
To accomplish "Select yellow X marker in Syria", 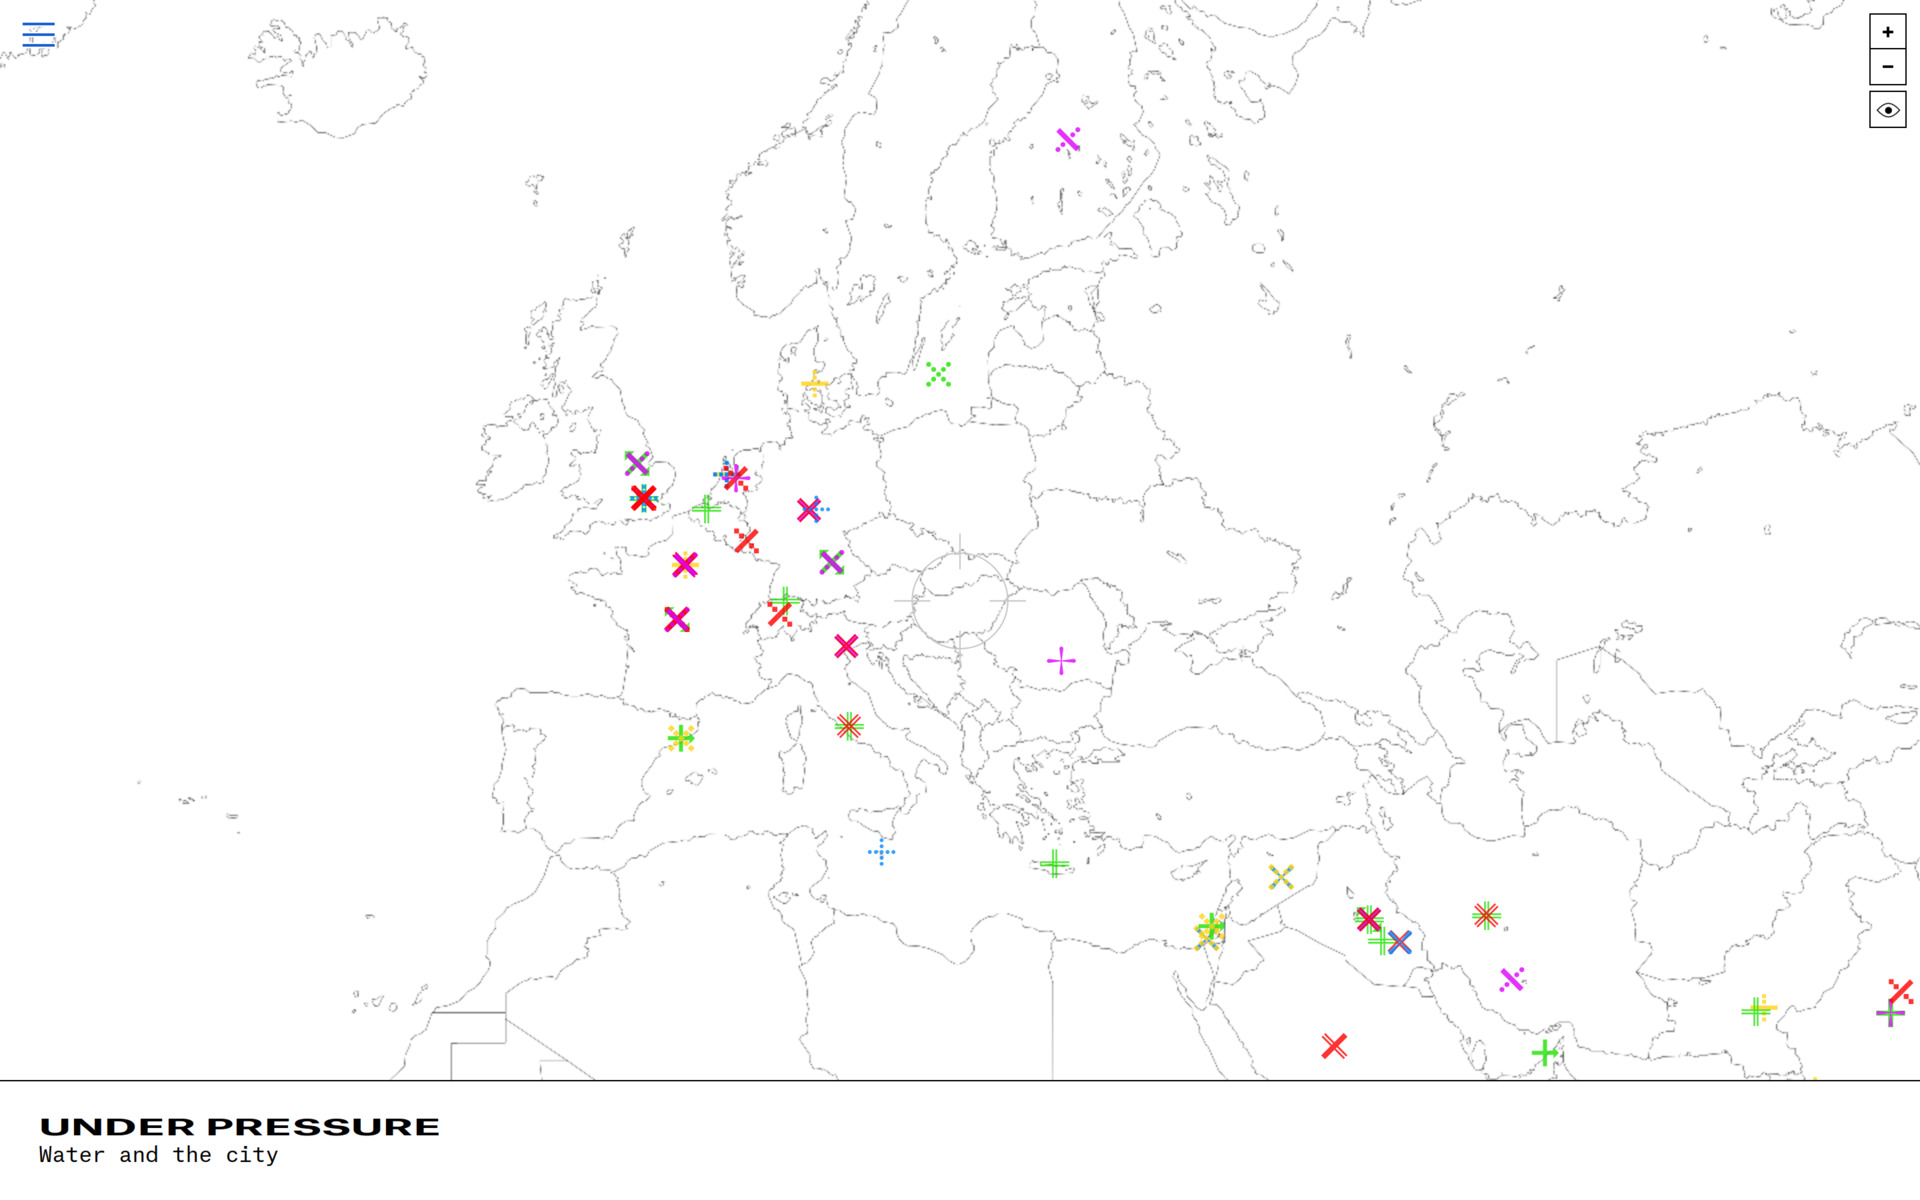I will click(1281, 877).
